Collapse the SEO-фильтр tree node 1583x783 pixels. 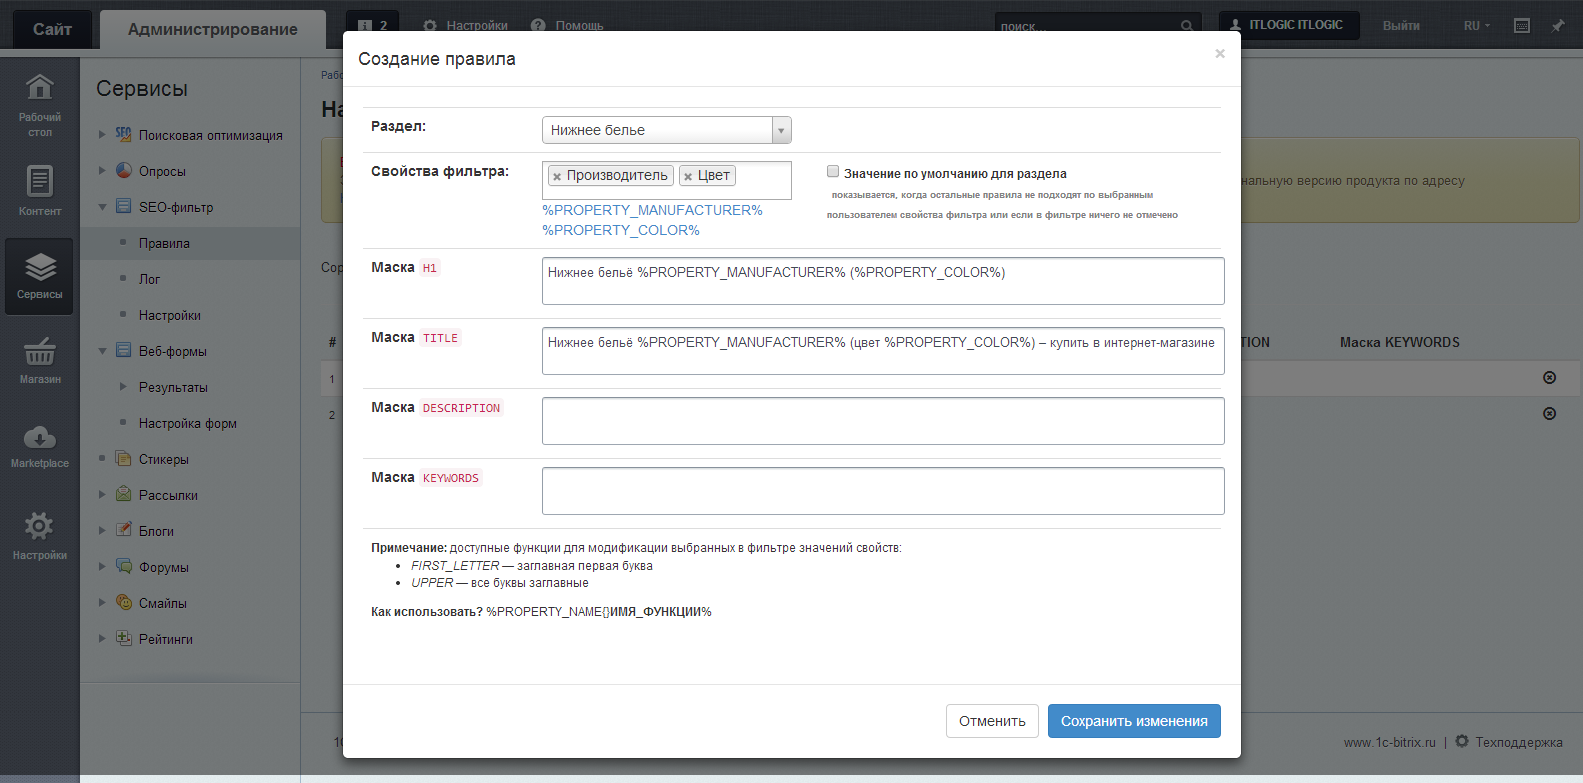pyautogui.click(x=102, y=206)
